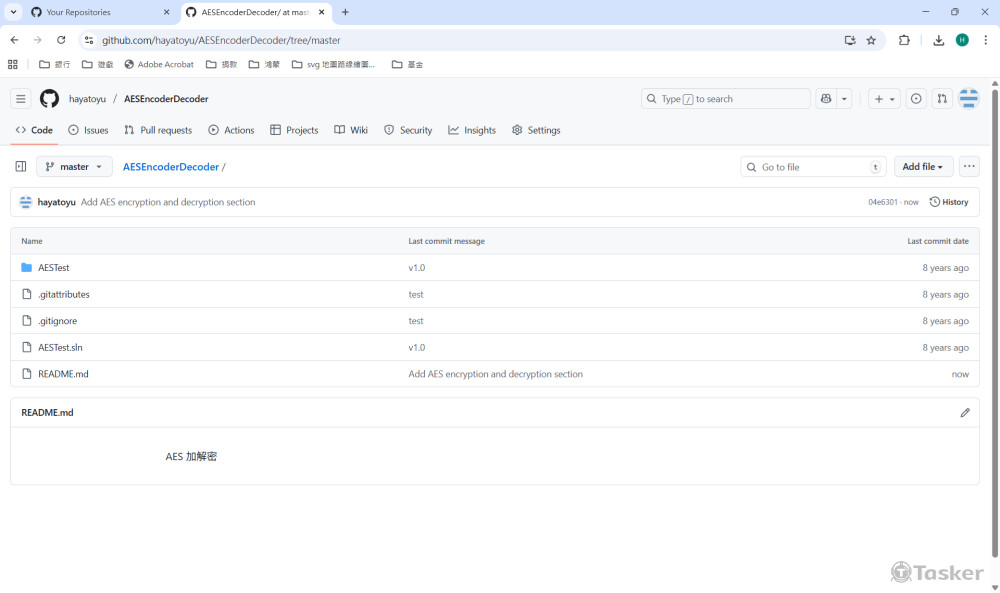
Task: Open the README.md file link
Action: pyautogui.click(x=63, y=374)
